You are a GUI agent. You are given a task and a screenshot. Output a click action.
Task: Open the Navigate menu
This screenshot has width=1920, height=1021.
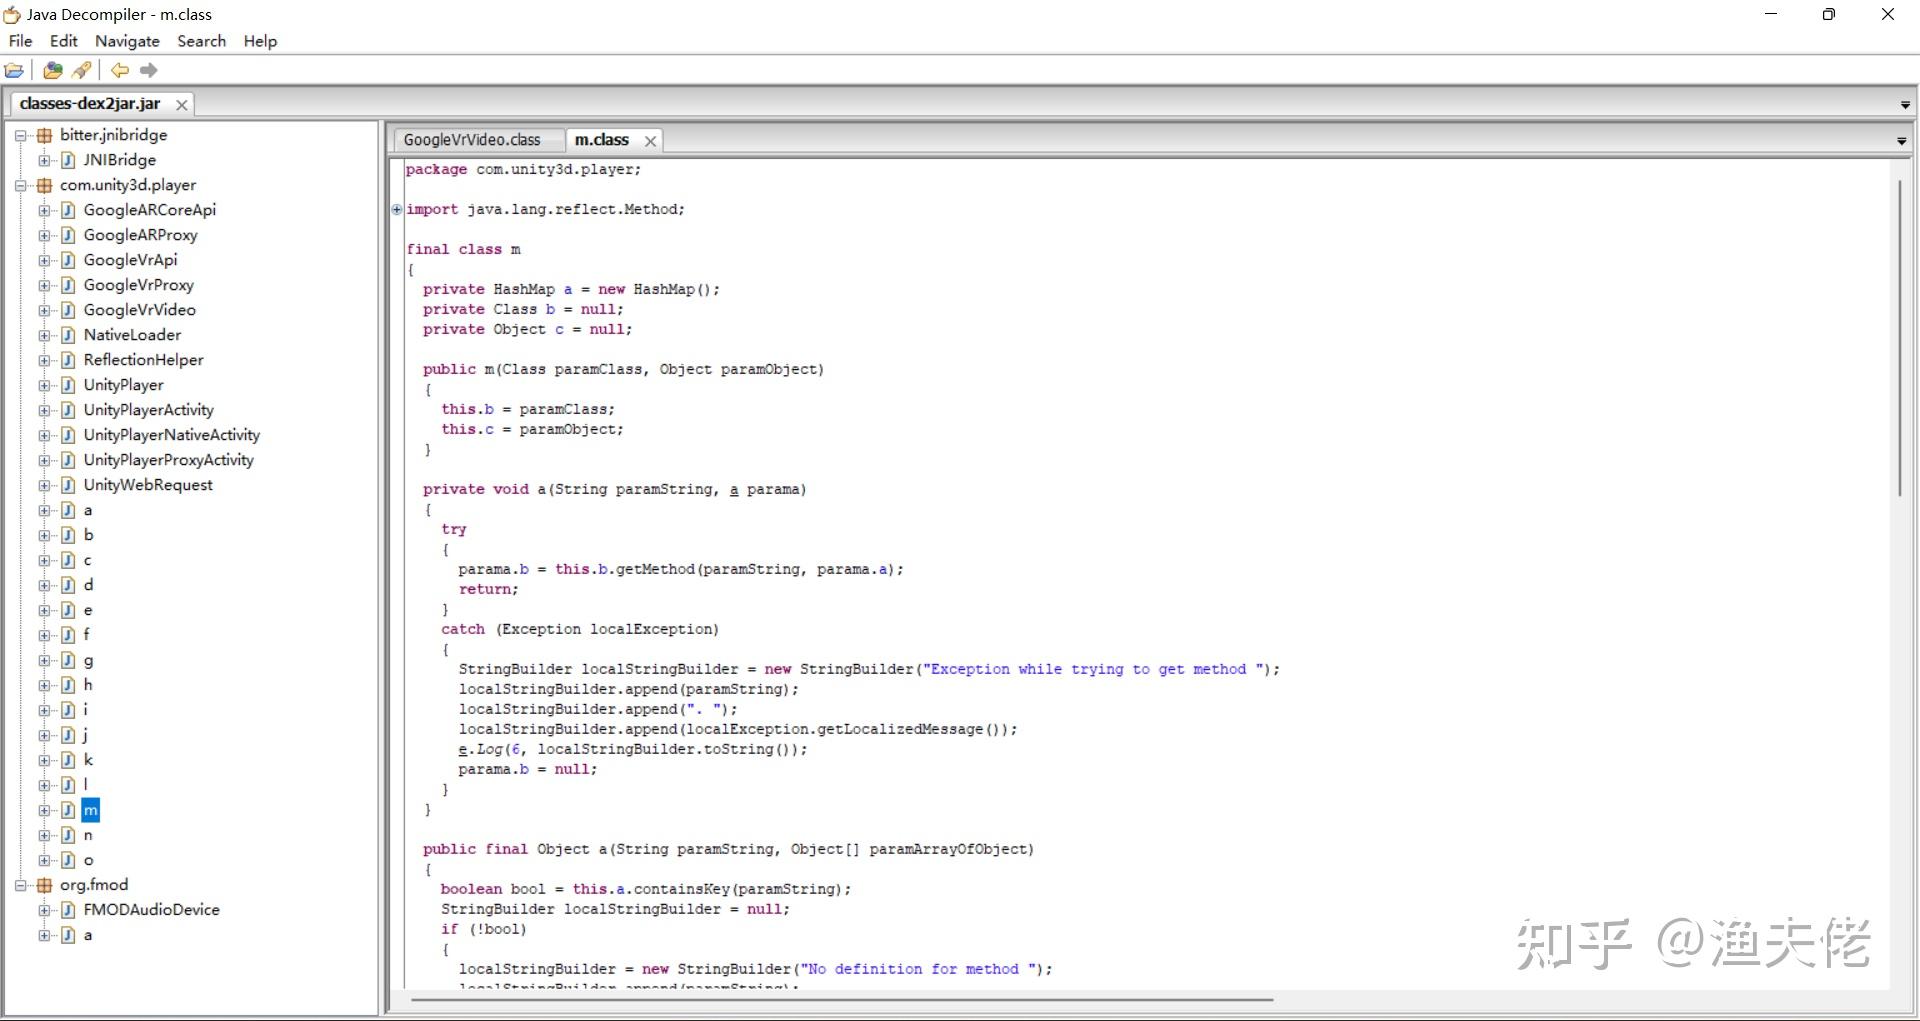click(127, 41)
